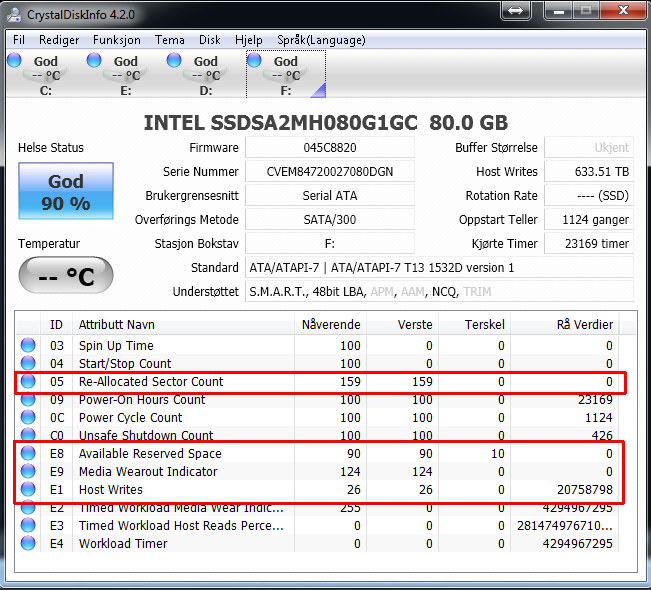Click the Nåverende column header

330,324
